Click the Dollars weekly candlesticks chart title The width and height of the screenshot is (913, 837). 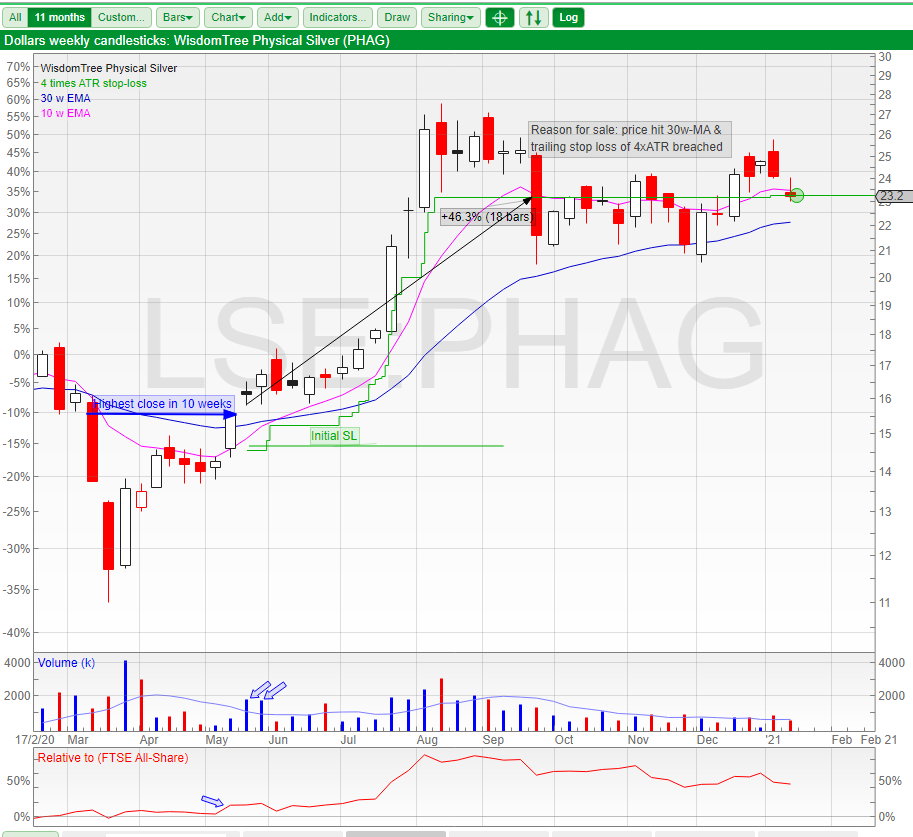[197, 41]
